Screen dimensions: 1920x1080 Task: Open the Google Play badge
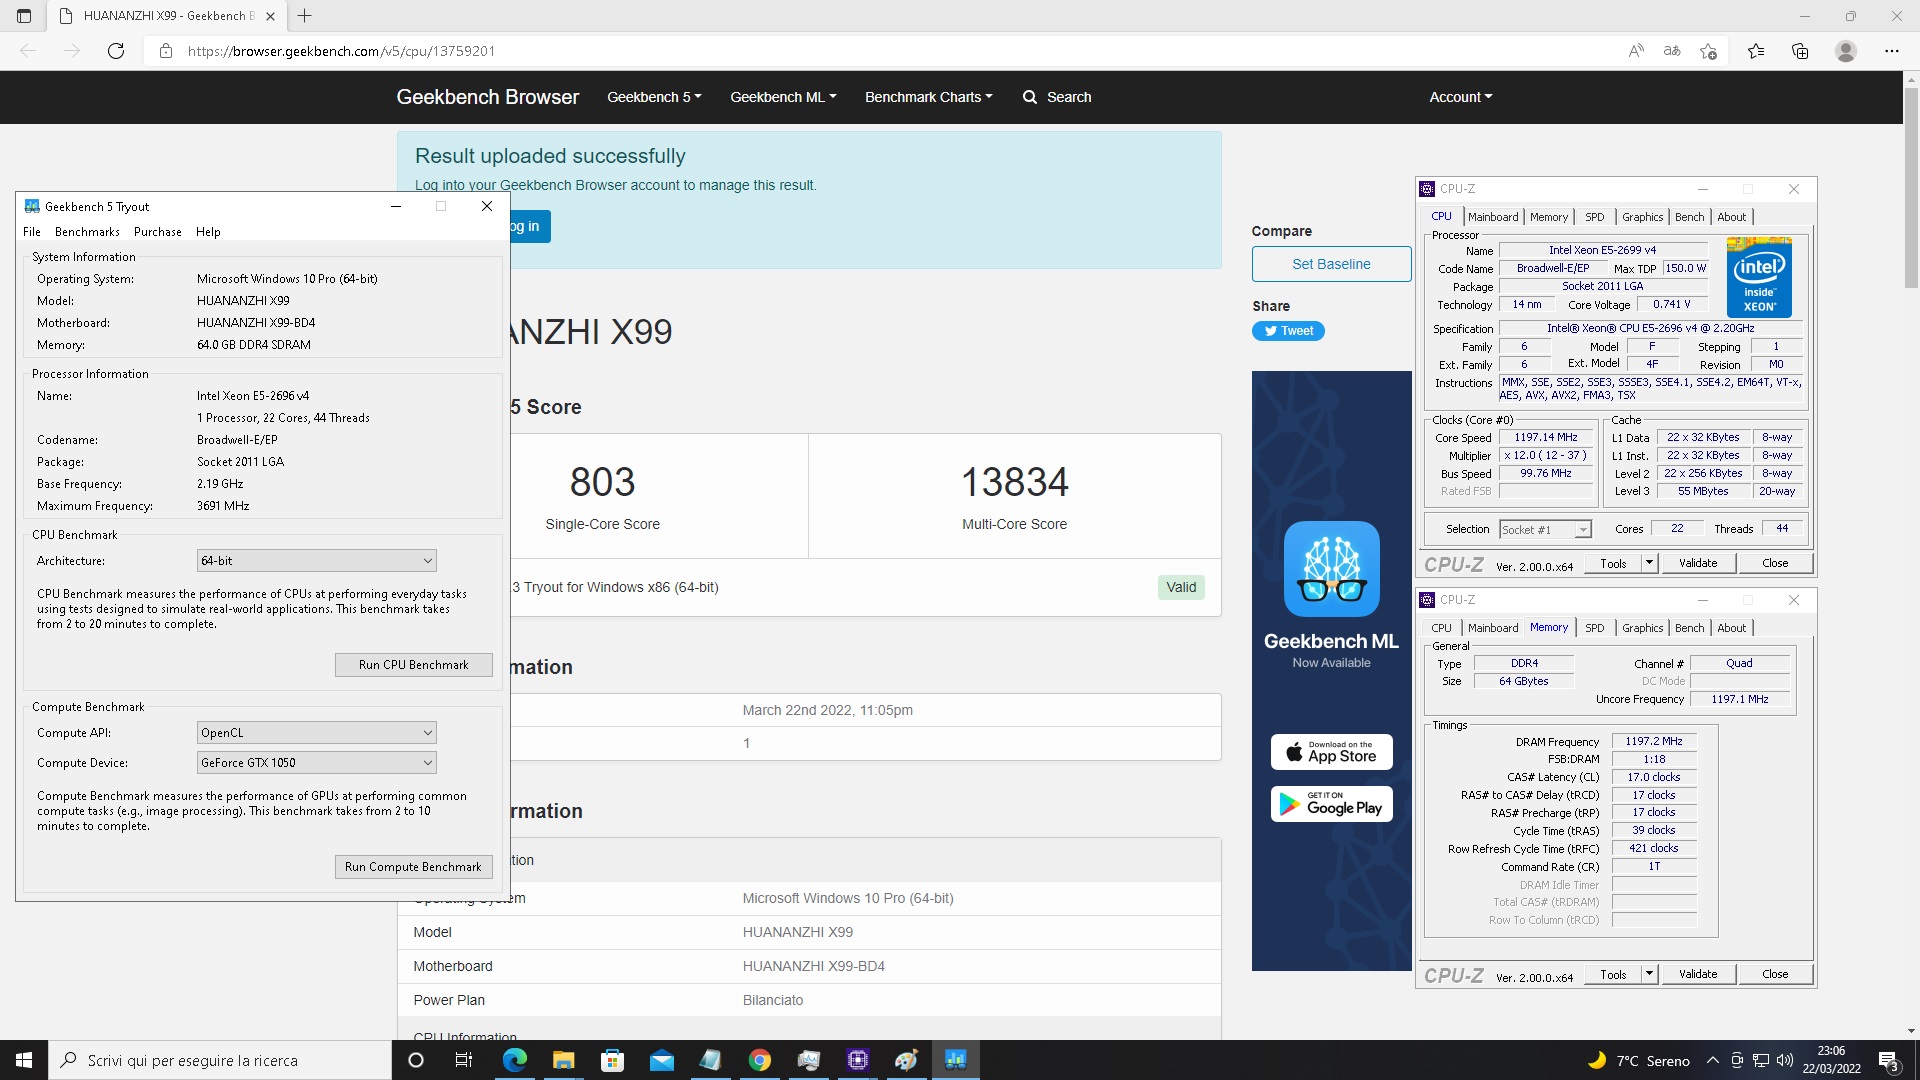1331,804
